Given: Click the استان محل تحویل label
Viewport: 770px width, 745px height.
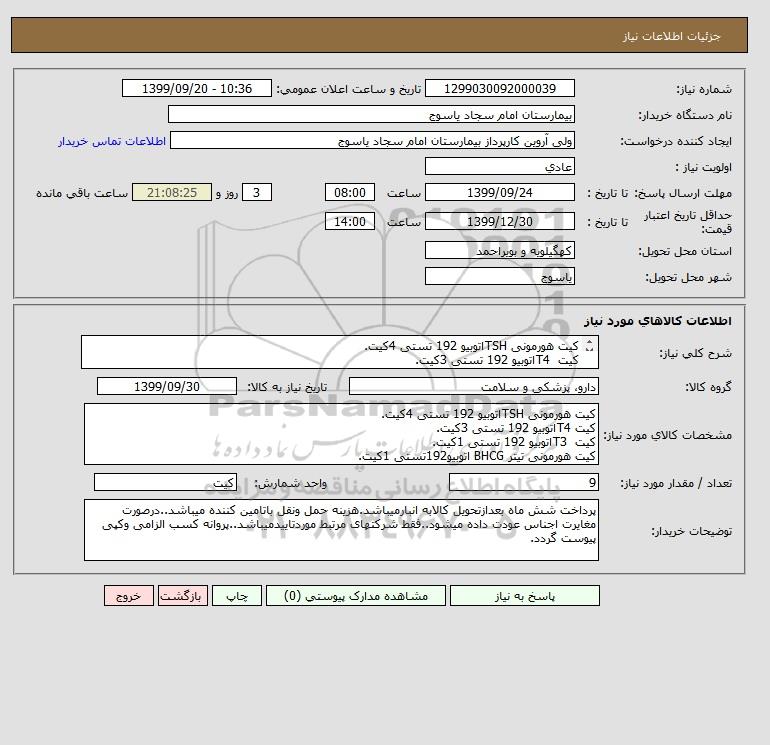Looking at the screenshot, I should (685, 251).
